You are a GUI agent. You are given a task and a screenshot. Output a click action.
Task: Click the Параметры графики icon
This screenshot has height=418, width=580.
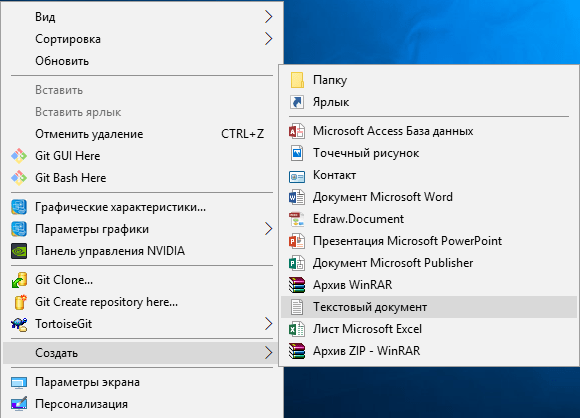(x=19, y=229)
